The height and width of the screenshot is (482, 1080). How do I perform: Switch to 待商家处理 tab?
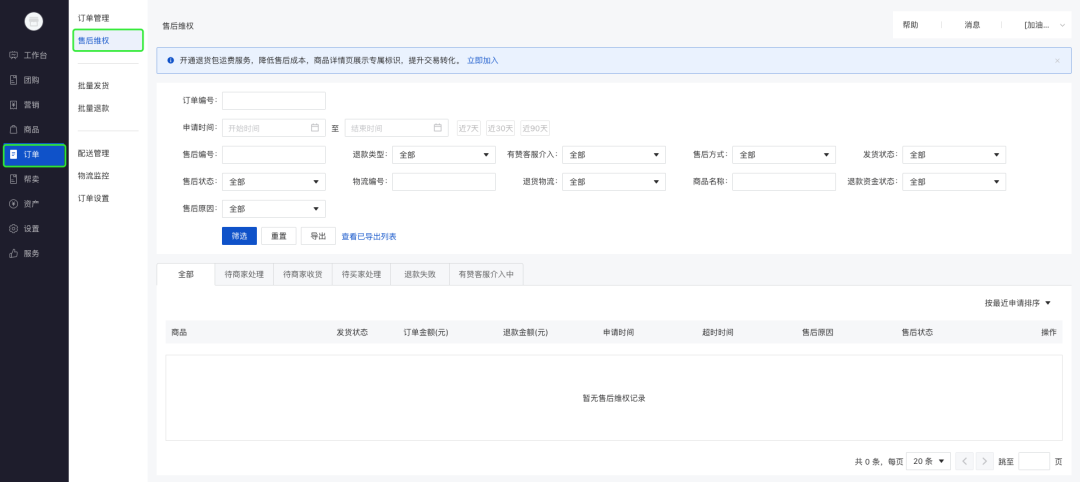point(244,274)
